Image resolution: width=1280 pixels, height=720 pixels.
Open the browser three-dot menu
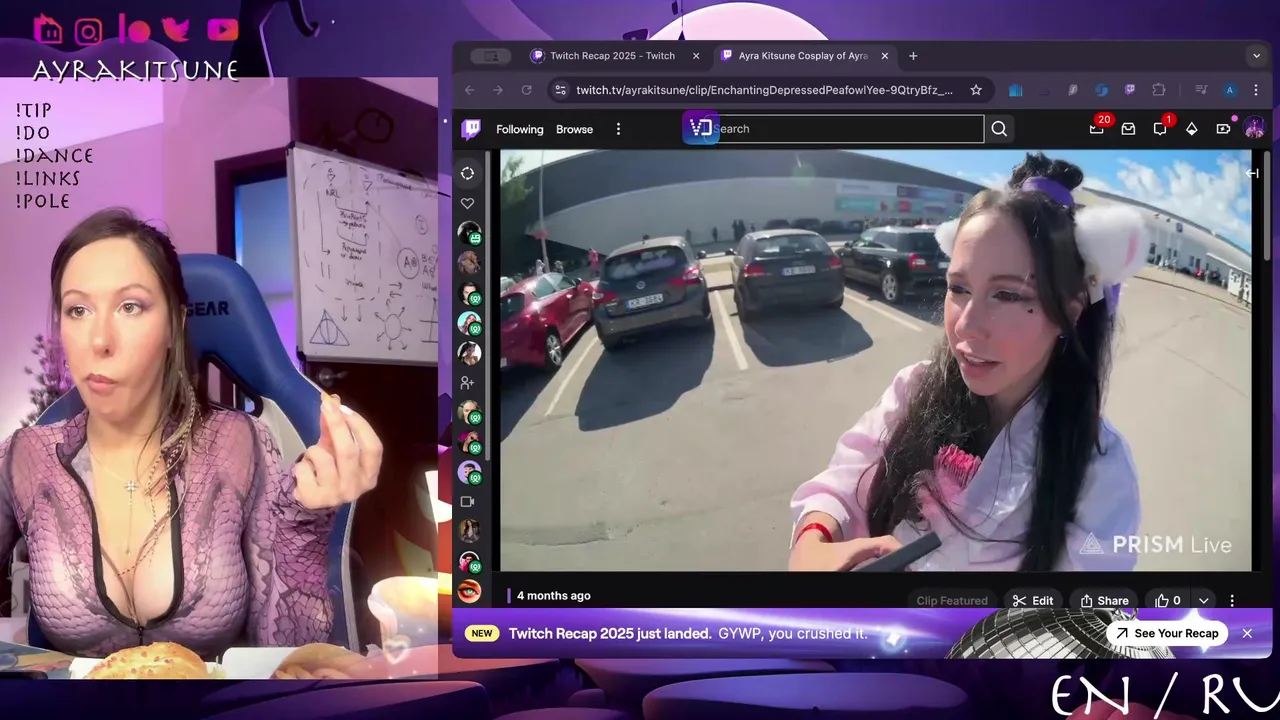1256,90
